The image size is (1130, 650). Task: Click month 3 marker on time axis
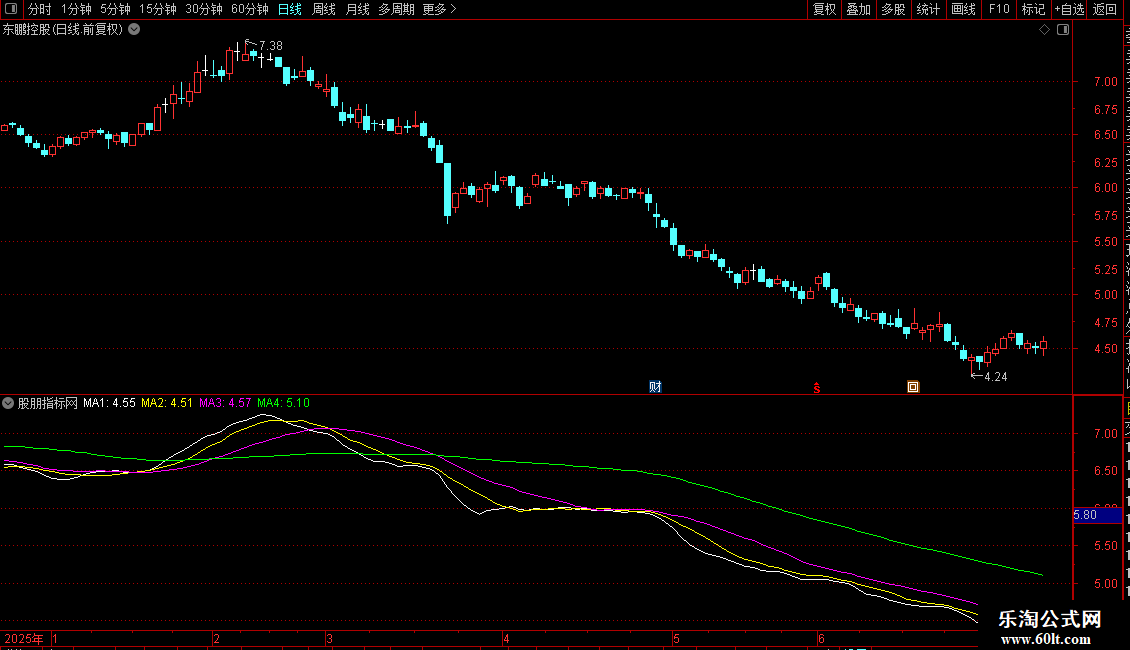tap(329, 638)
